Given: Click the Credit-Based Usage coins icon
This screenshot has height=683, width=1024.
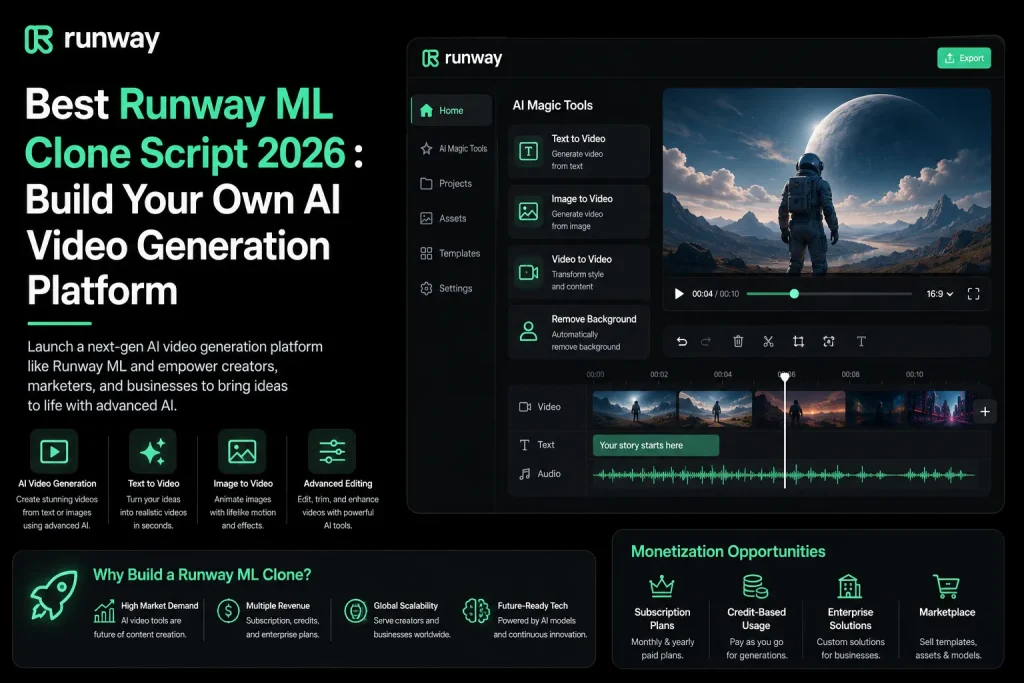Looking at the screenshot, I should pyautogui.click(x=756, y=586).
